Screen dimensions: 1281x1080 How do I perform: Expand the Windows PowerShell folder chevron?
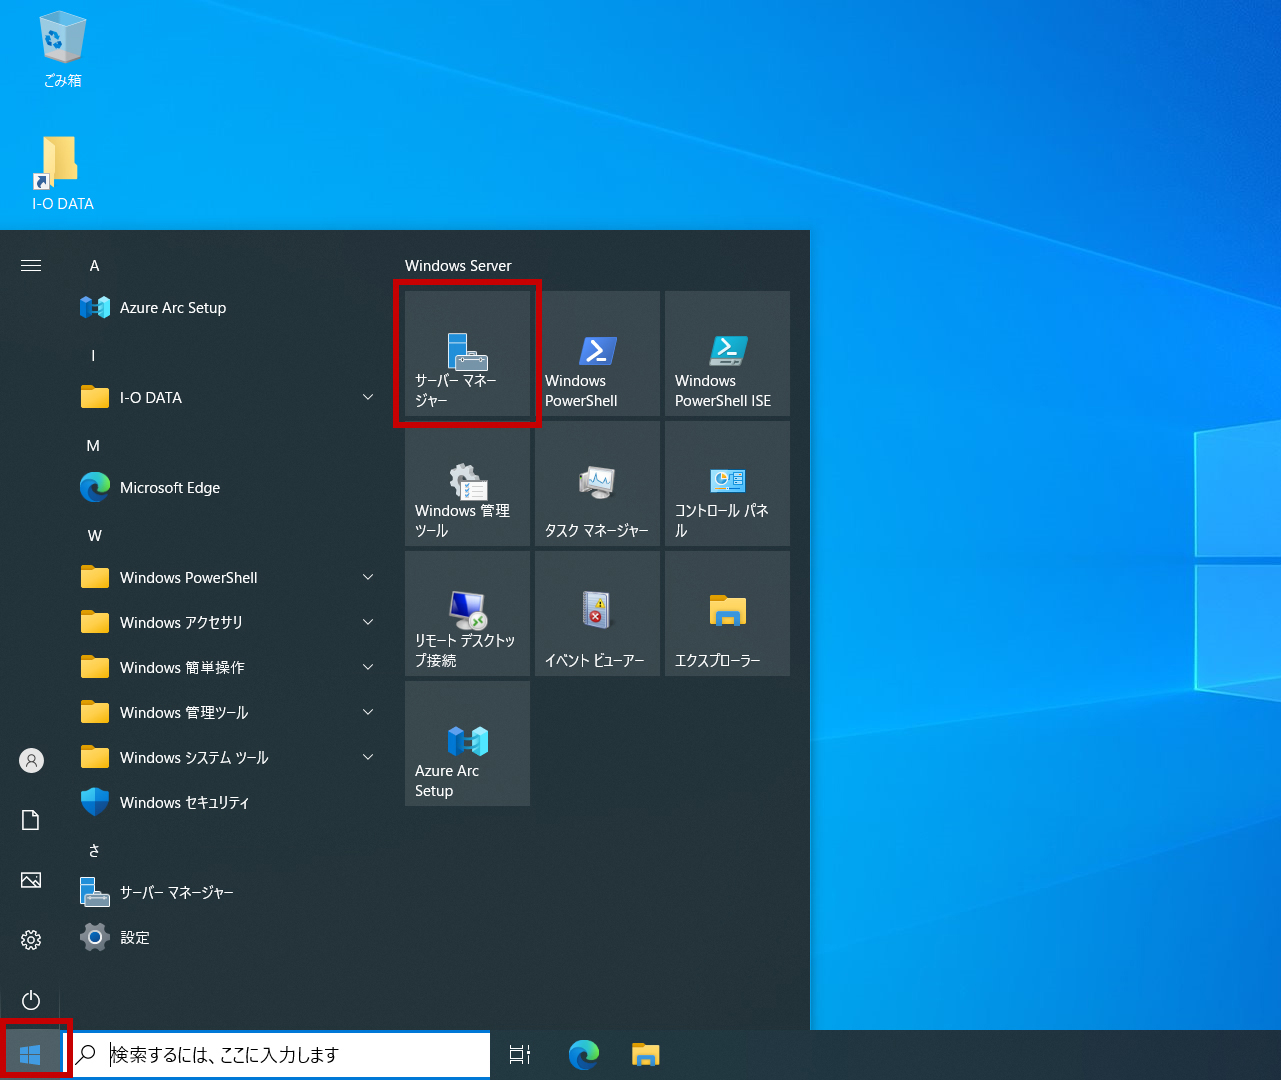point(368,578)
